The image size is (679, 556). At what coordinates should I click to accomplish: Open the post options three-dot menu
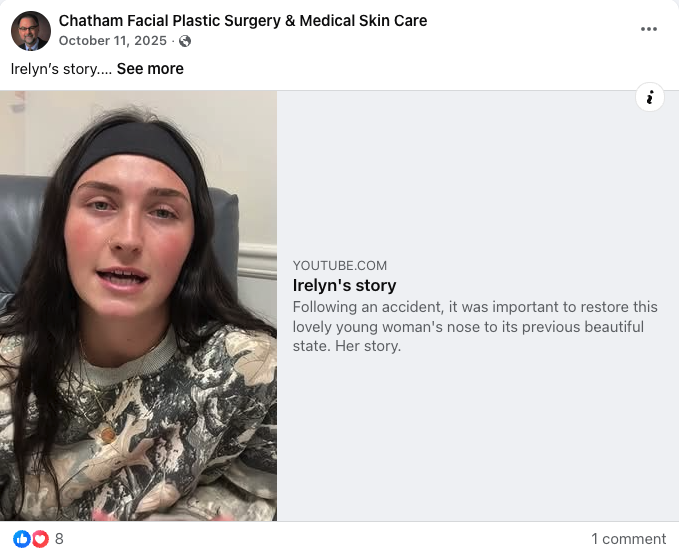click(649, 29)
